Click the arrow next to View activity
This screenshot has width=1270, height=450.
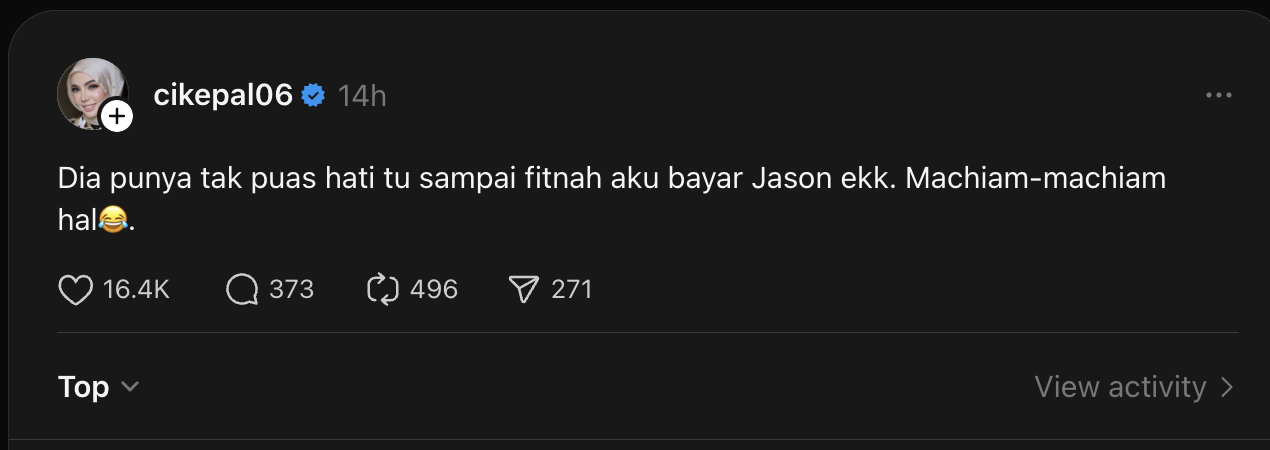coord(1228,387)
